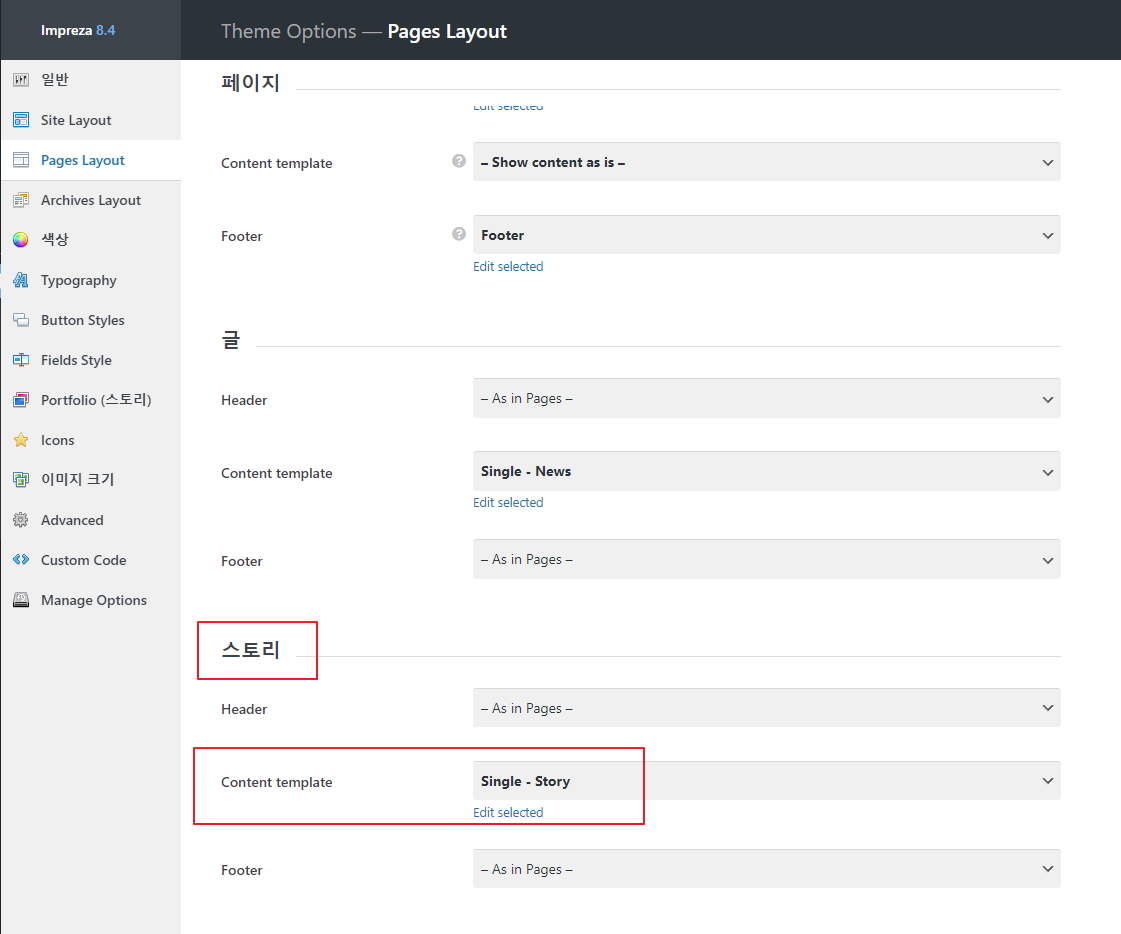Click Edit selected under Single - Story
This screenshot has height=934, width=1121.
(508, 812)
